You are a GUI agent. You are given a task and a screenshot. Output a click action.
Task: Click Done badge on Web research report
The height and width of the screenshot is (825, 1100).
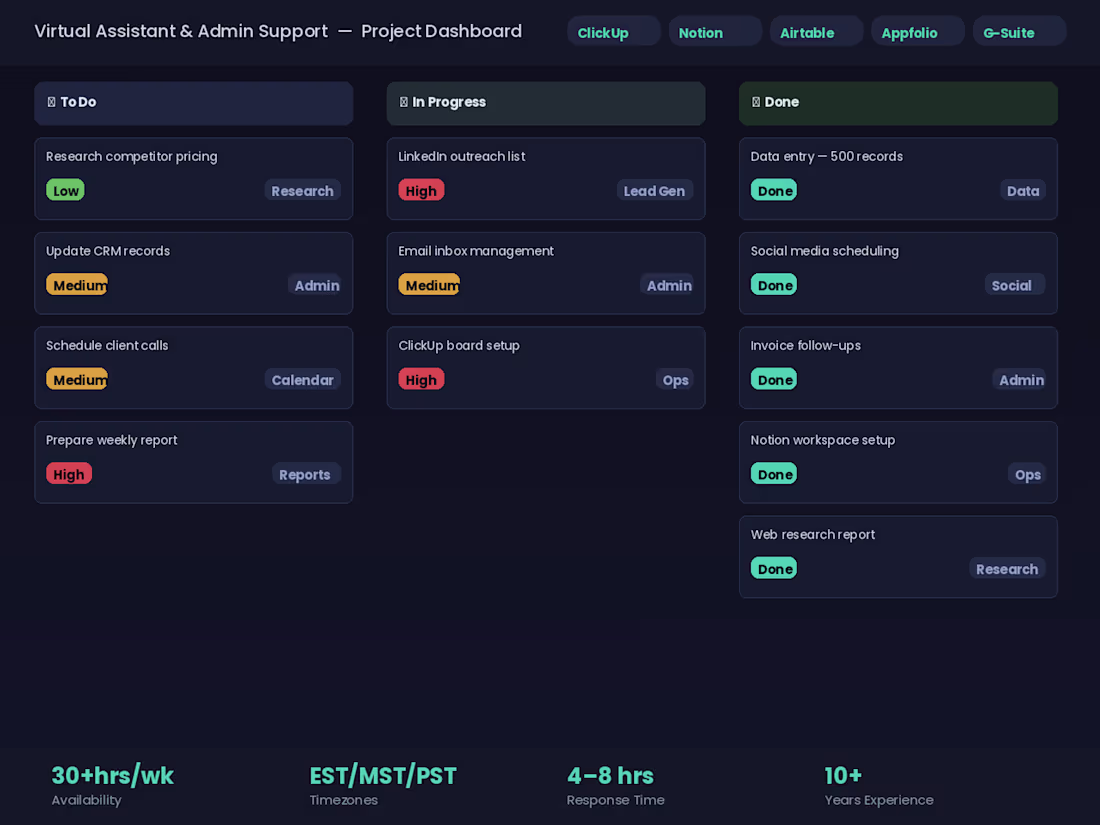tap(774, 568)
